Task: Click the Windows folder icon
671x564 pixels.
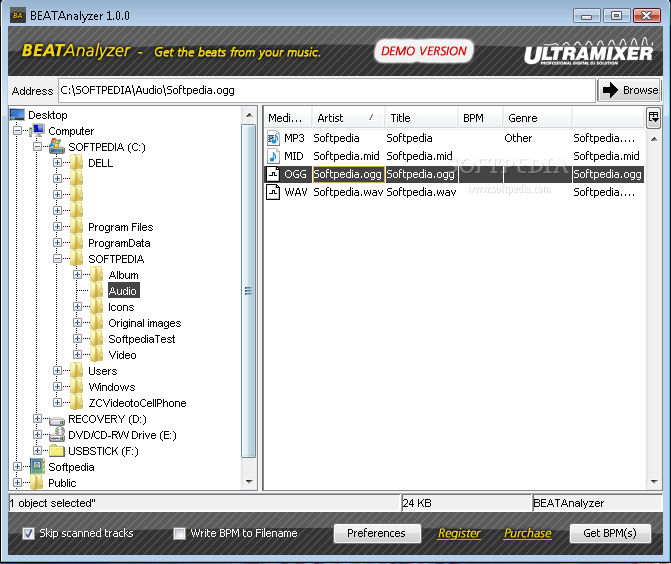Action: click(x=77, y=387)
